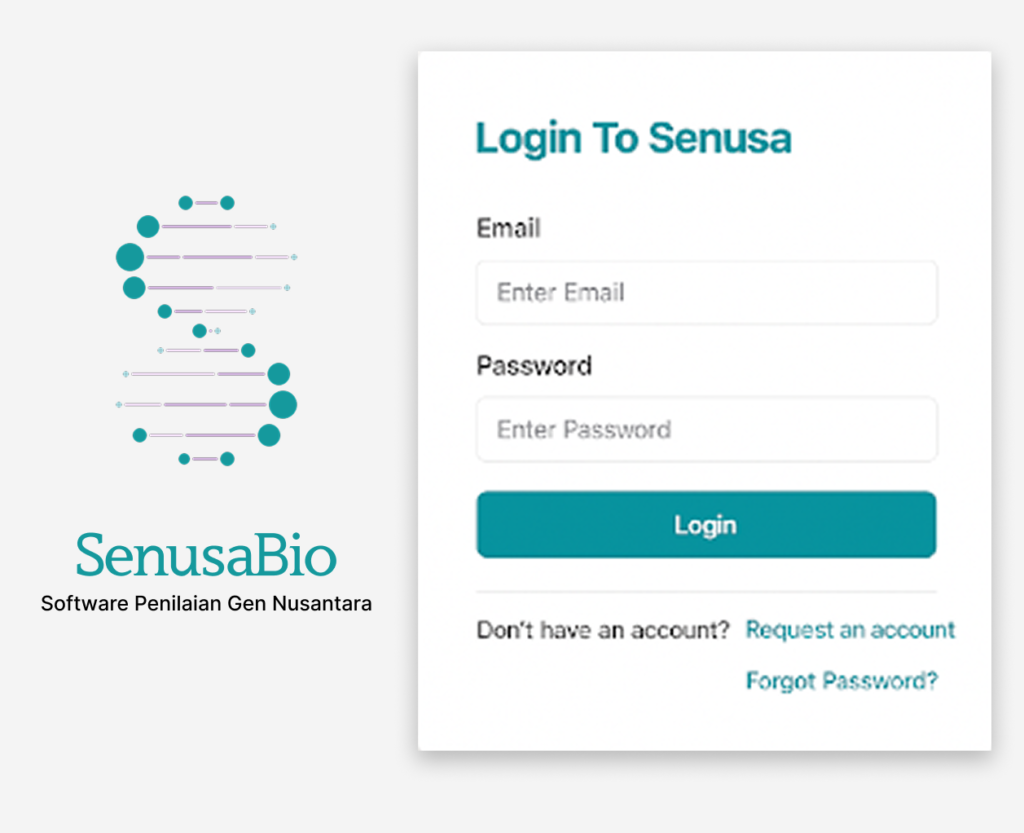Follow the 'Forgot Password?' link
The width and height of the screenshot is (1024, 833).
[841, 681]
